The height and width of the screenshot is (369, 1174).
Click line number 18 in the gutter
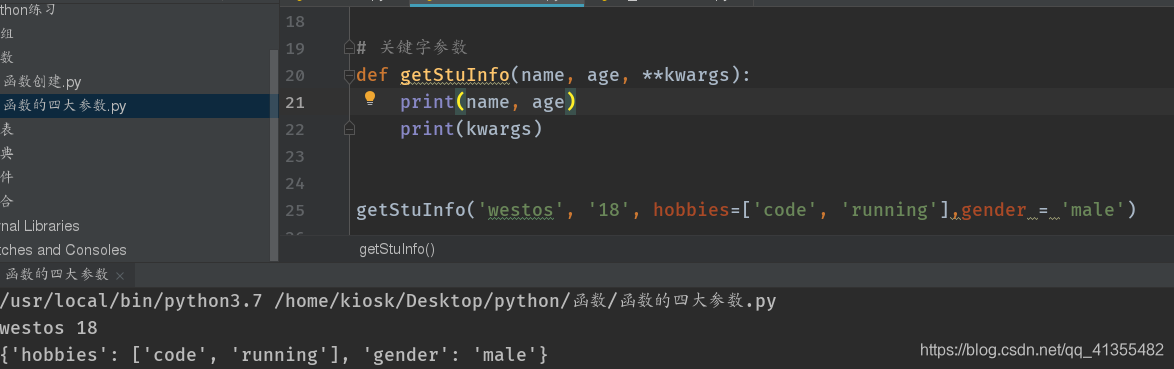pyautogui.click(x=295, y=22)
